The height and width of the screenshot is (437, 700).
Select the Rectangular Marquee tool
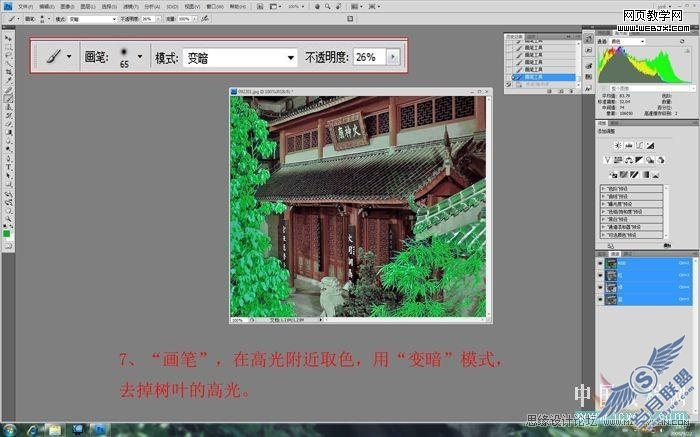[x=8, y=47]
